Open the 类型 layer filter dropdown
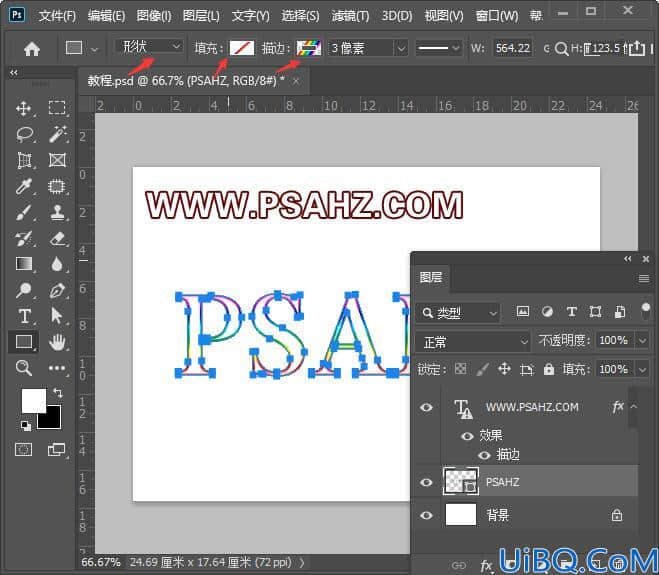Image resolution: width=659 pixels, height=575 pixels. click(459, 313)
